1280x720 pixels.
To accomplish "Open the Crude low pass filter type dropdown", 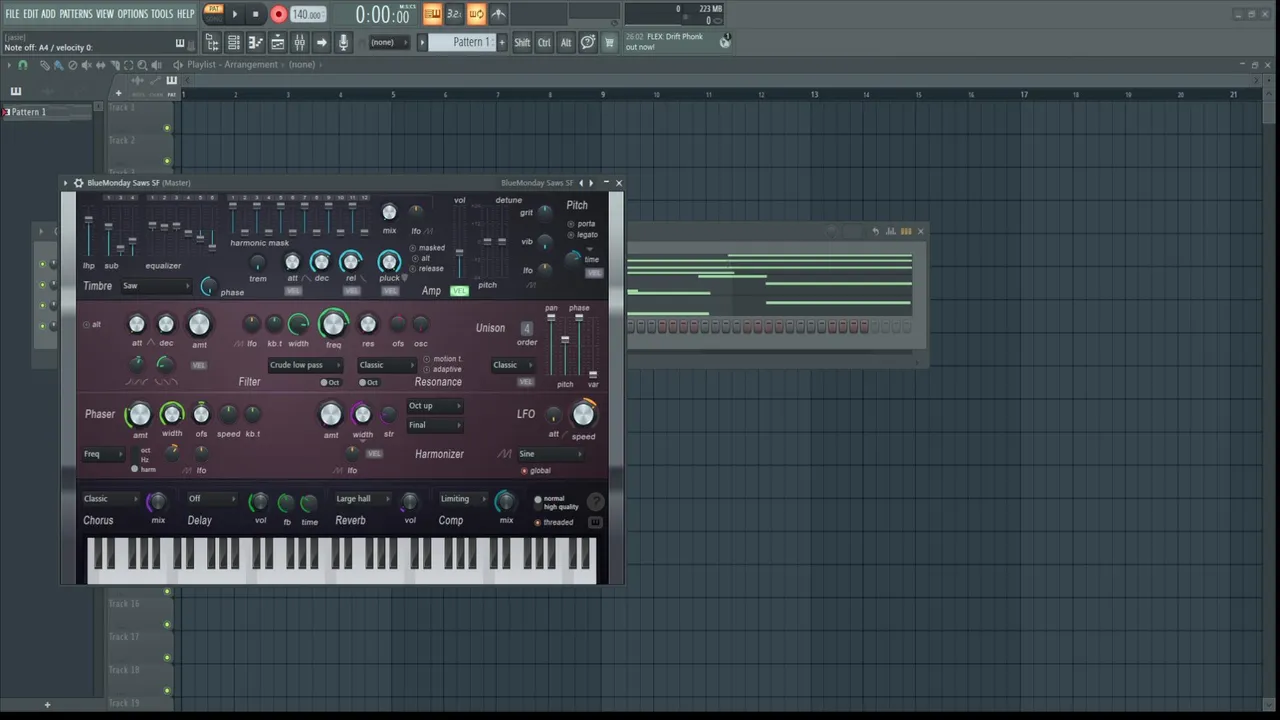I will 305,365.
